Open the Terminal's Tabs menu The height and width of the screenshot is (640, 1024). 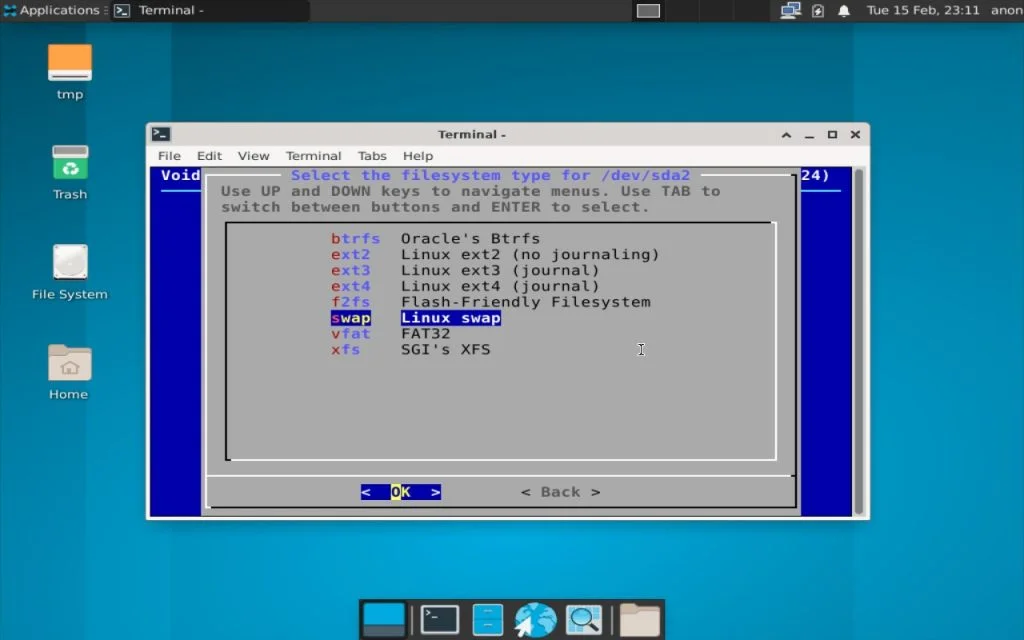coord(372,156)
